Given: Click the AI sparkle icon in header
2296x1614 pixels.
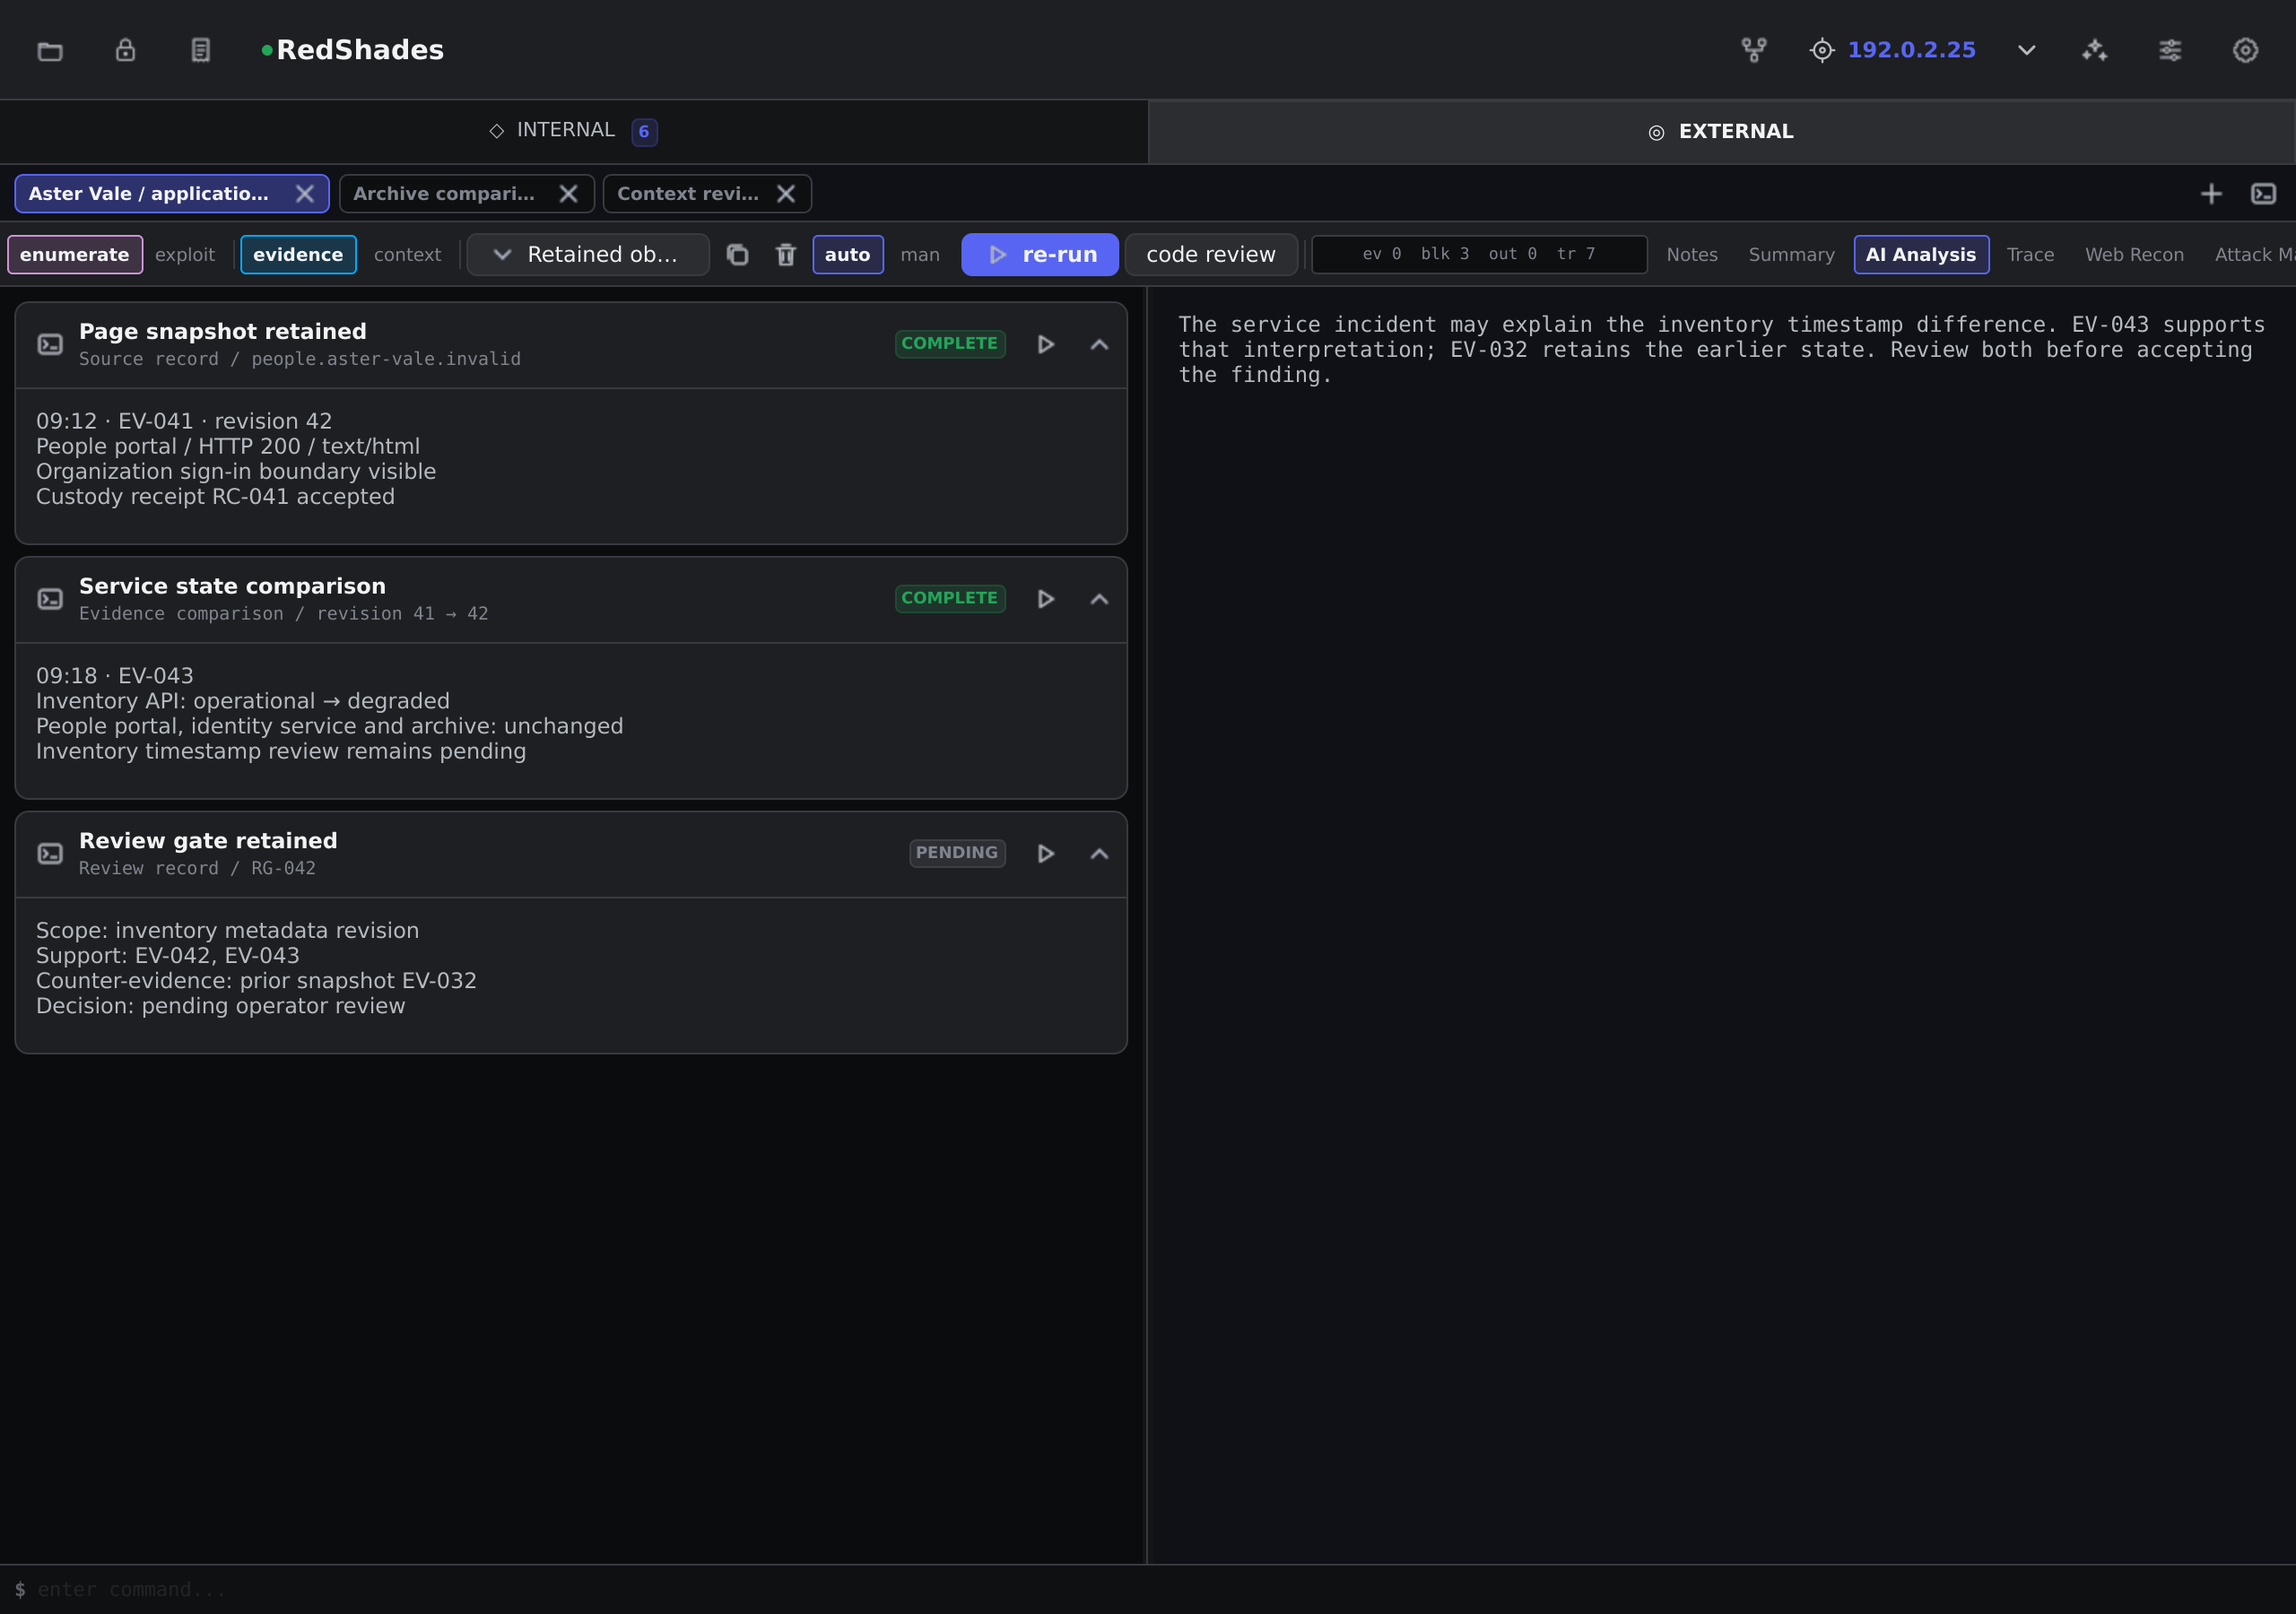Looking at the screenshot, I should [2094, 50].
